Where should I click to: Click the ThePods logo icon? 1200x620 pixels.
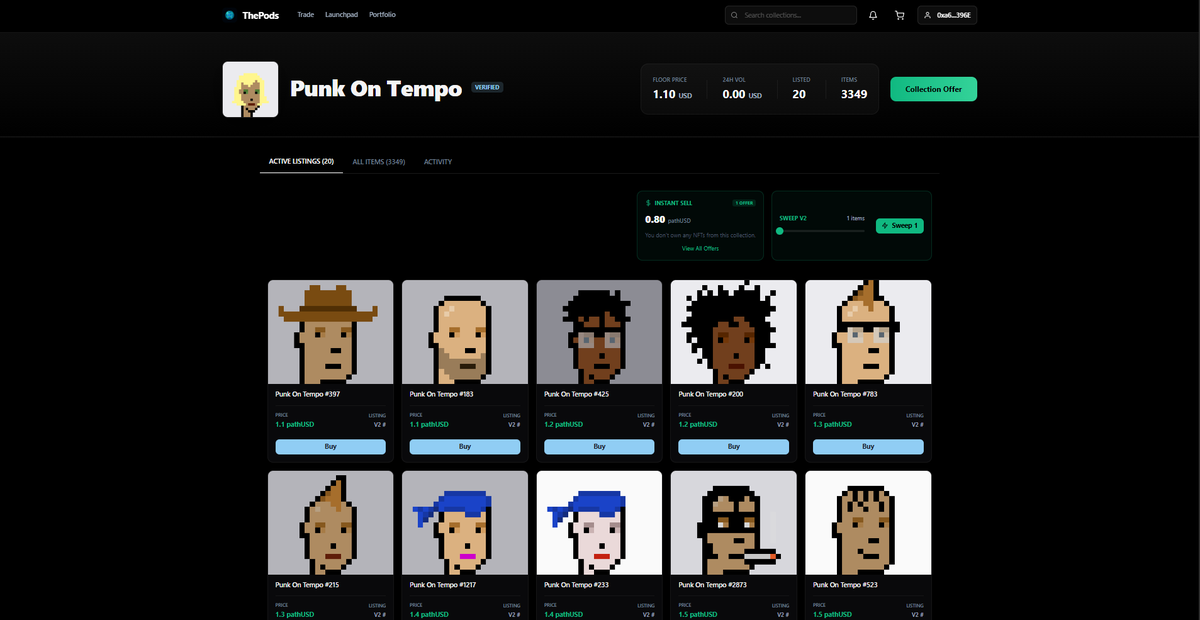230,15
